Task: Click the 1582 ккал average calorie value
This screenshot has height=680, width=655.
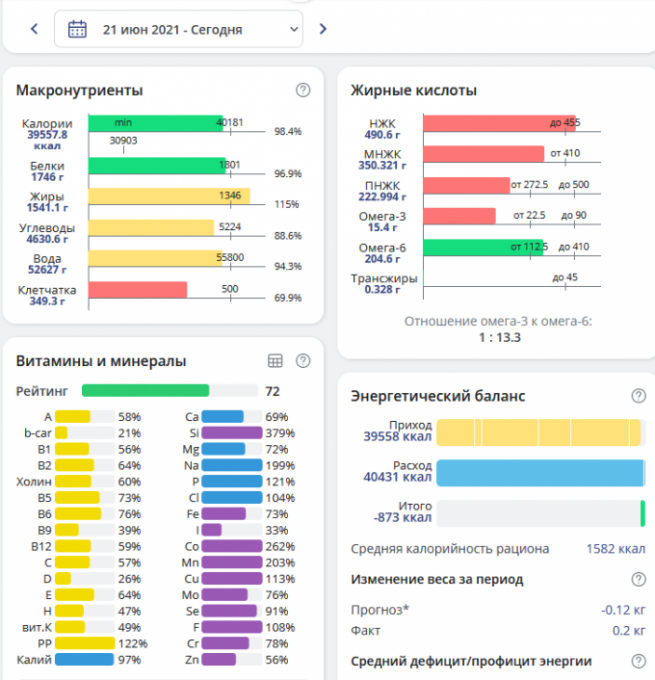Action: tap(614, 548)
